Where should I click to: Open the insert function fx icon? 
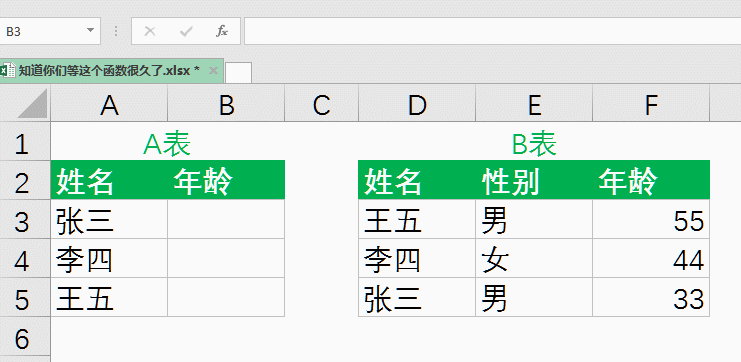222,32
